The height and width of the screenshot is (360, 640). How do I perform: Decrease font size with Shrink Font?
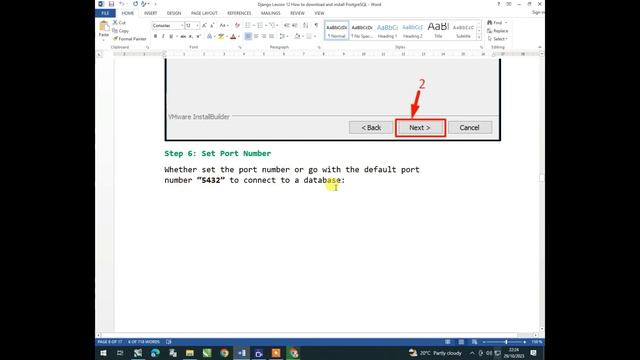click(x=212, y=25)
